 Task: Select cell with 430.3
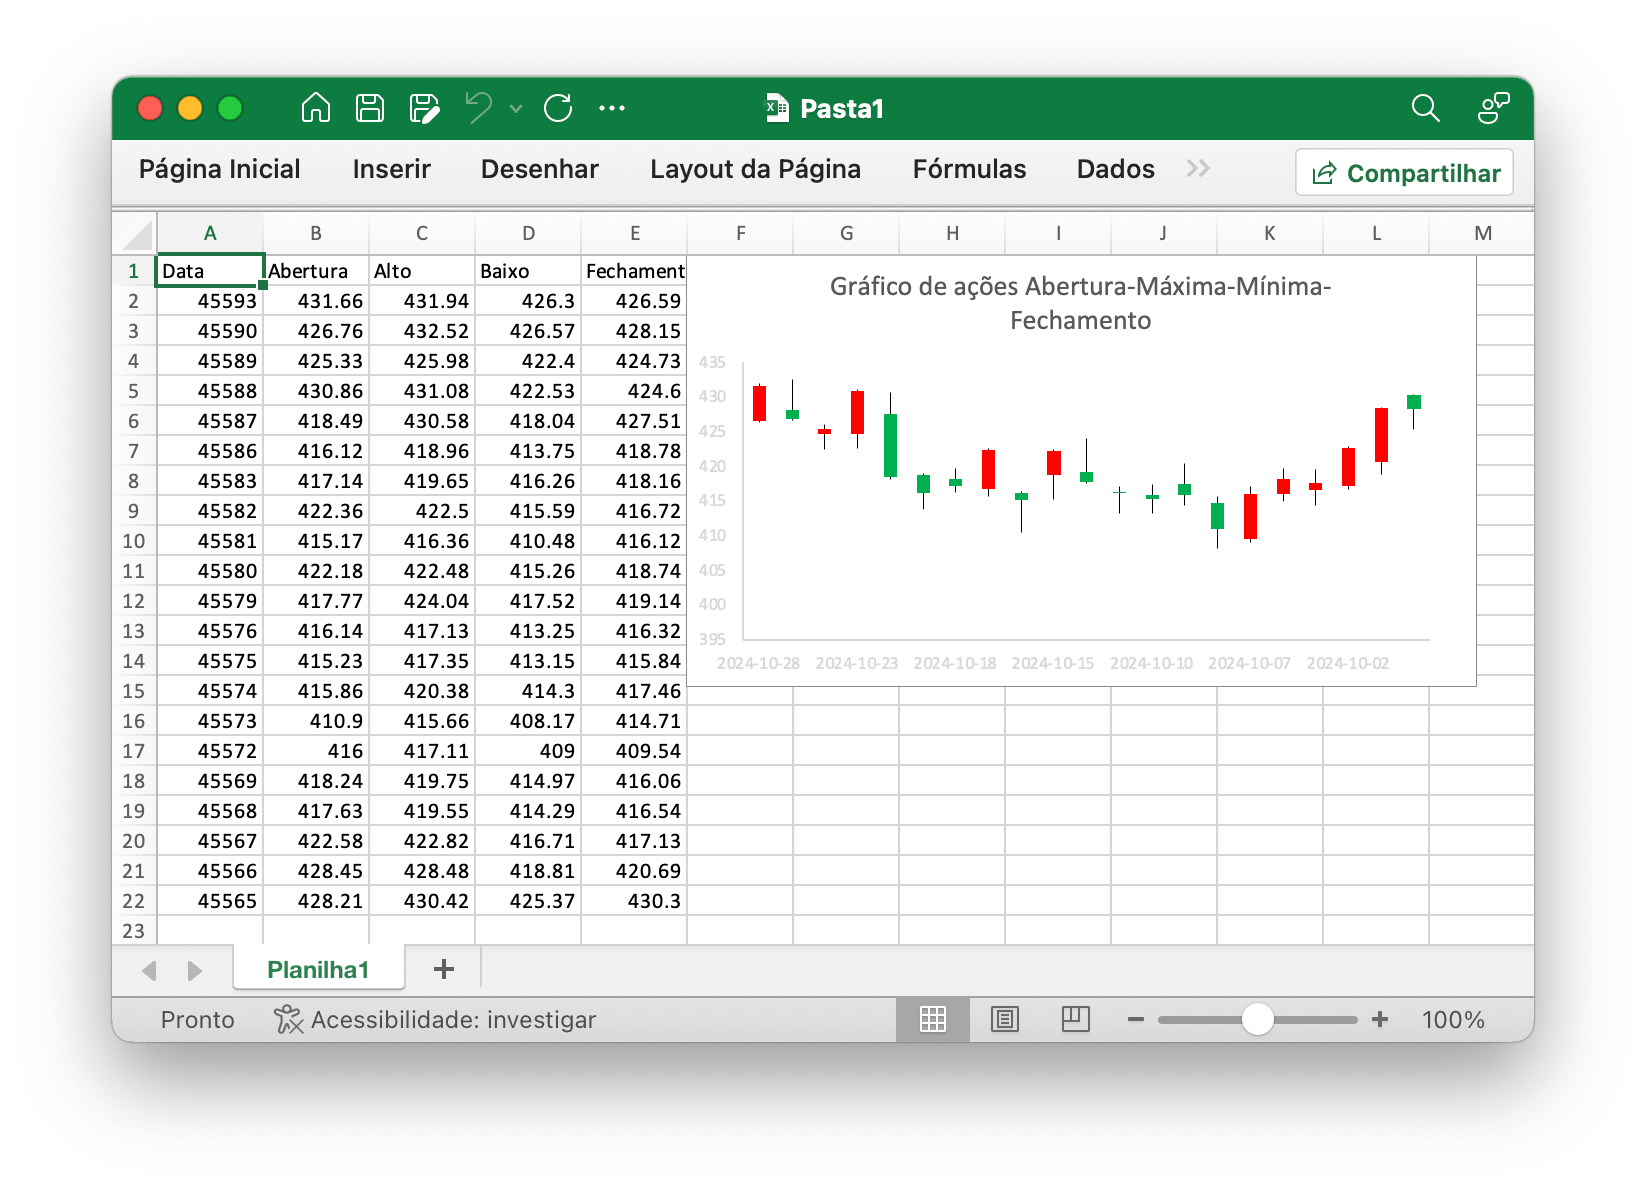[x=635, y=901]
